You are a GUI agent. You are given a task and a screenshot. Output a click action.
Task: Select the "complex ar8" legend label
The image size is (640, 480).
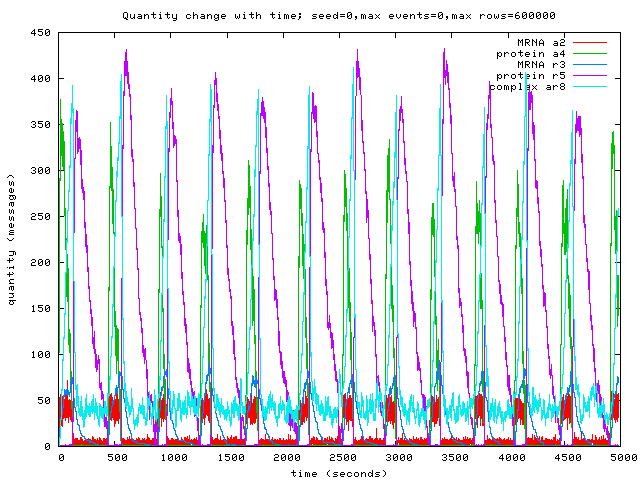tap(527, 87)
